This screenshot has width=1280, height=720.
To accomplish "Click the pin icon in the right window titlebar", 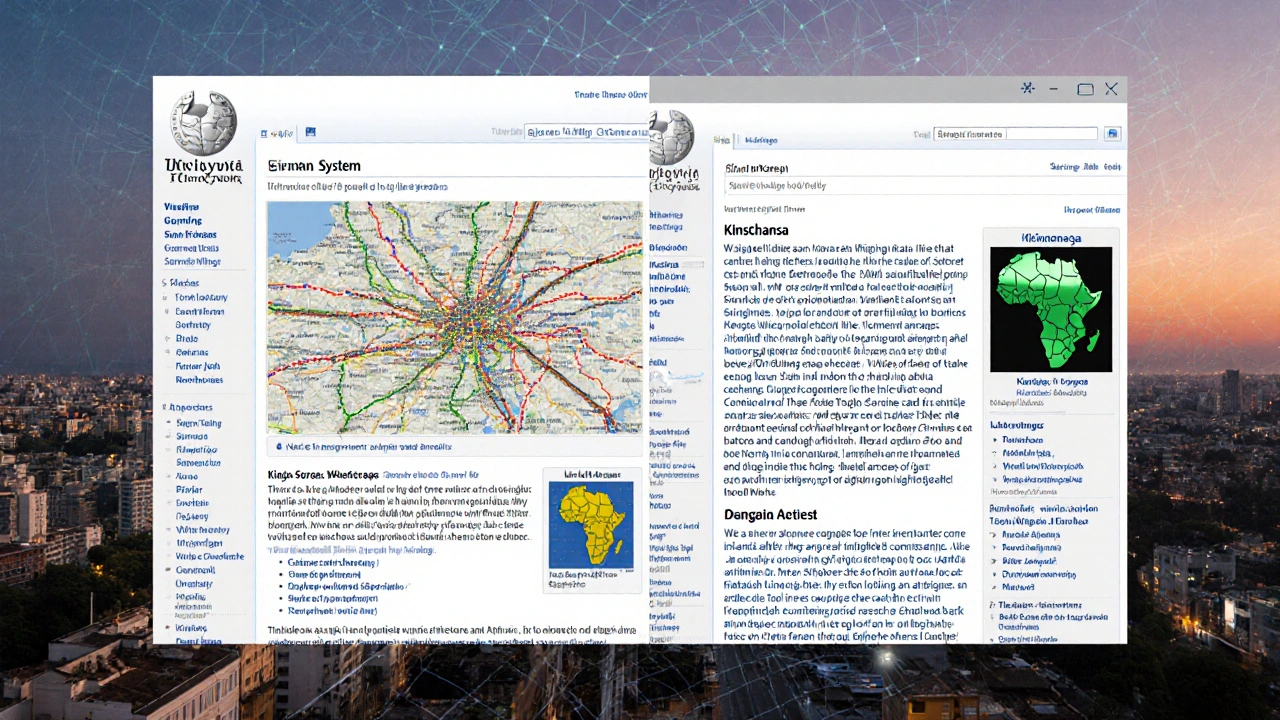I will click(1027, 89).
